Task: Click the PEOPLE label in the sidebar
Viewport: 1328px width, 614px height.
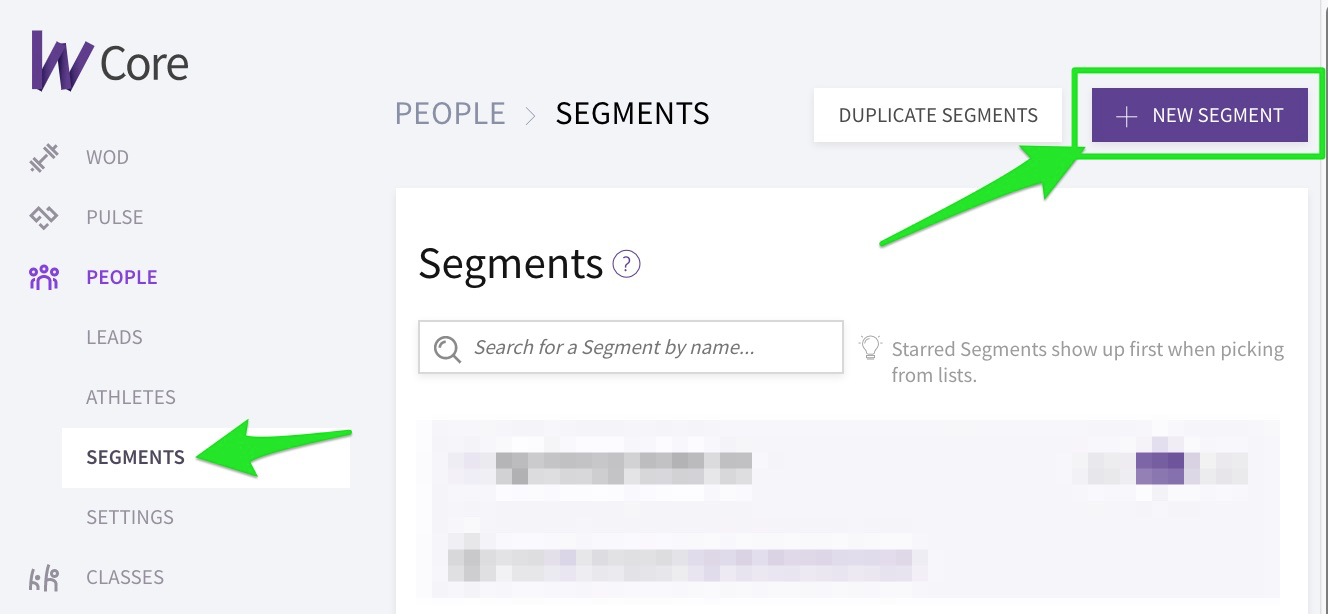Action: tap(122, 277)
